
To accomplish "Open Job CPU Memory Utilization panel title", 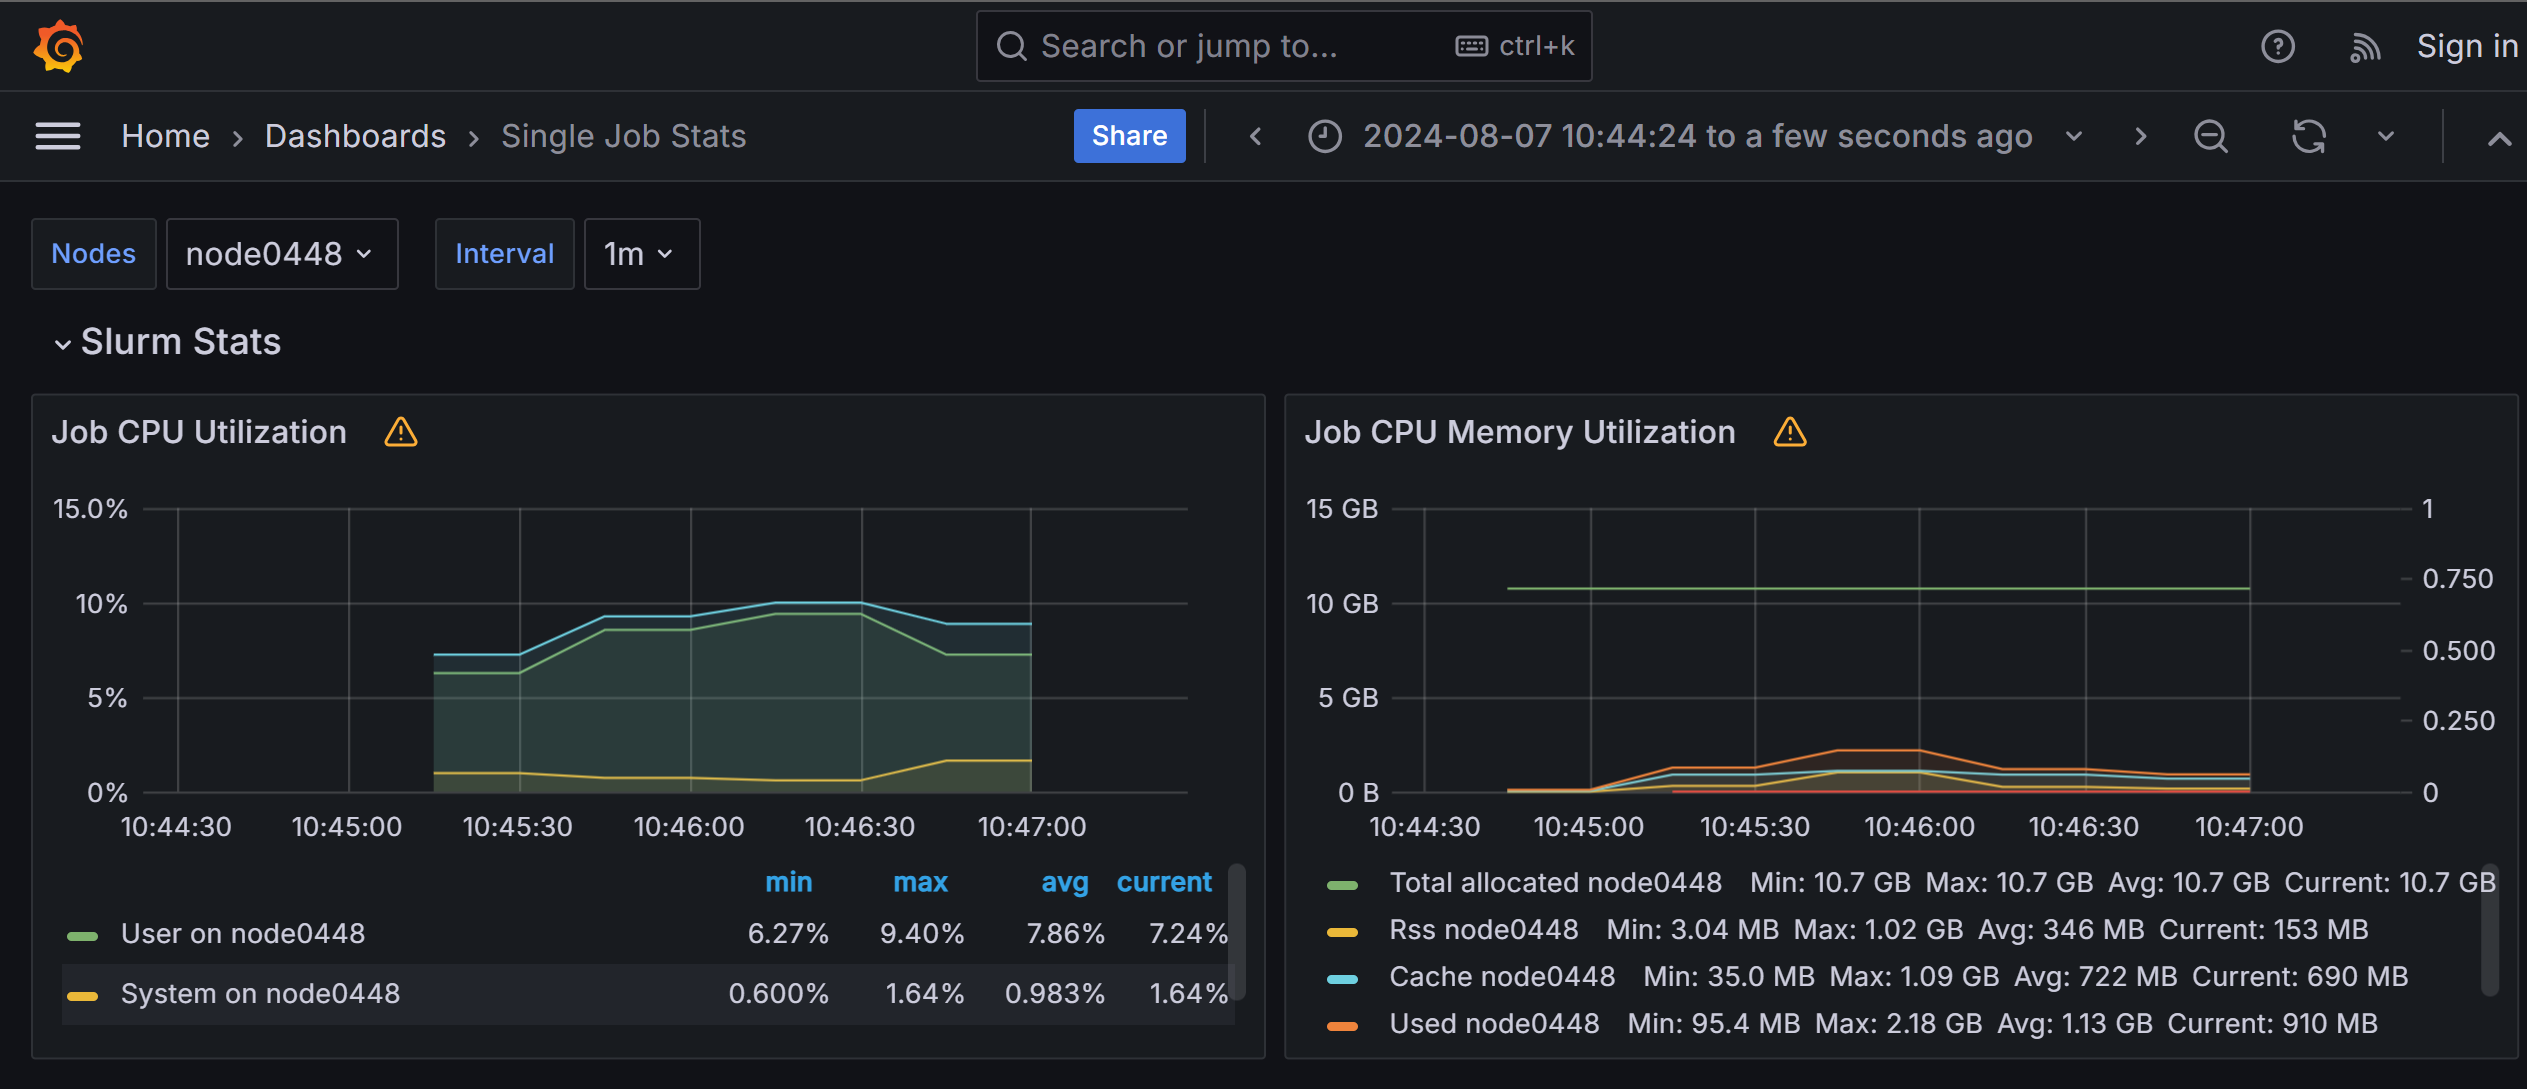I will tap(1520, 432).
